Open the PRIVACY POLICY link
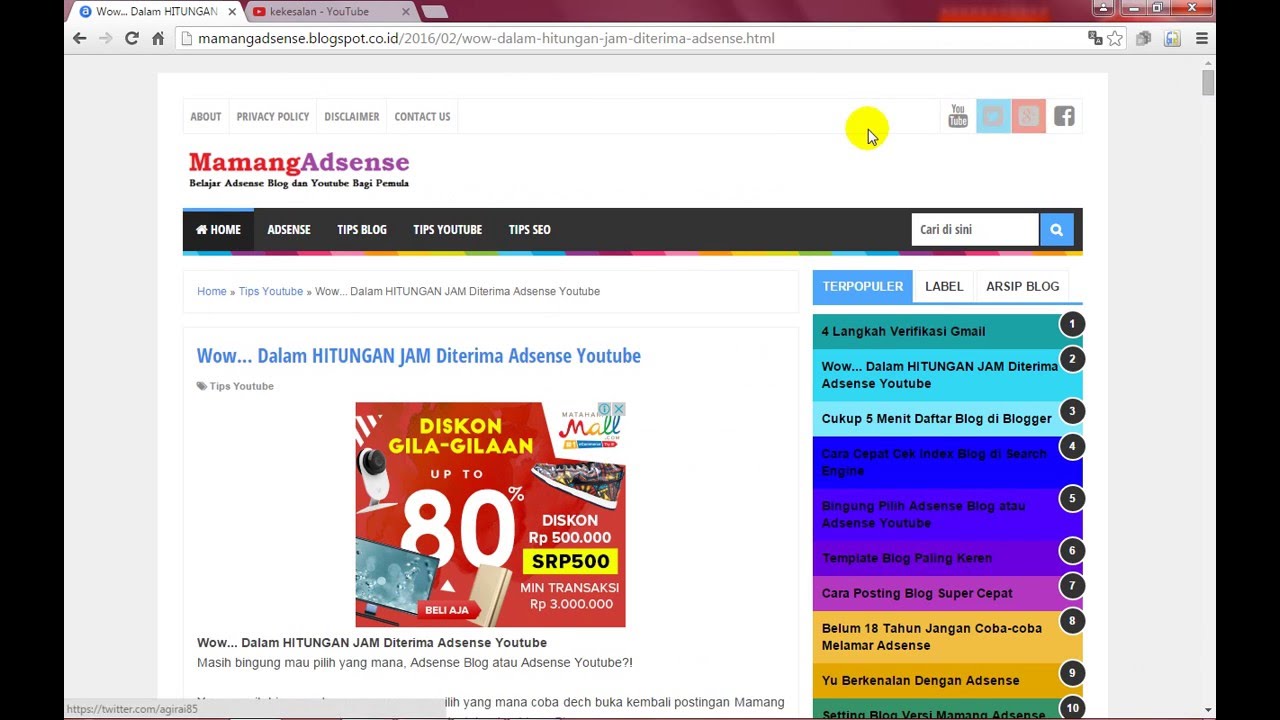Image resolution: width=1280 pixels, height=720 pixels. pyautogui.click(x=273, y=116)
